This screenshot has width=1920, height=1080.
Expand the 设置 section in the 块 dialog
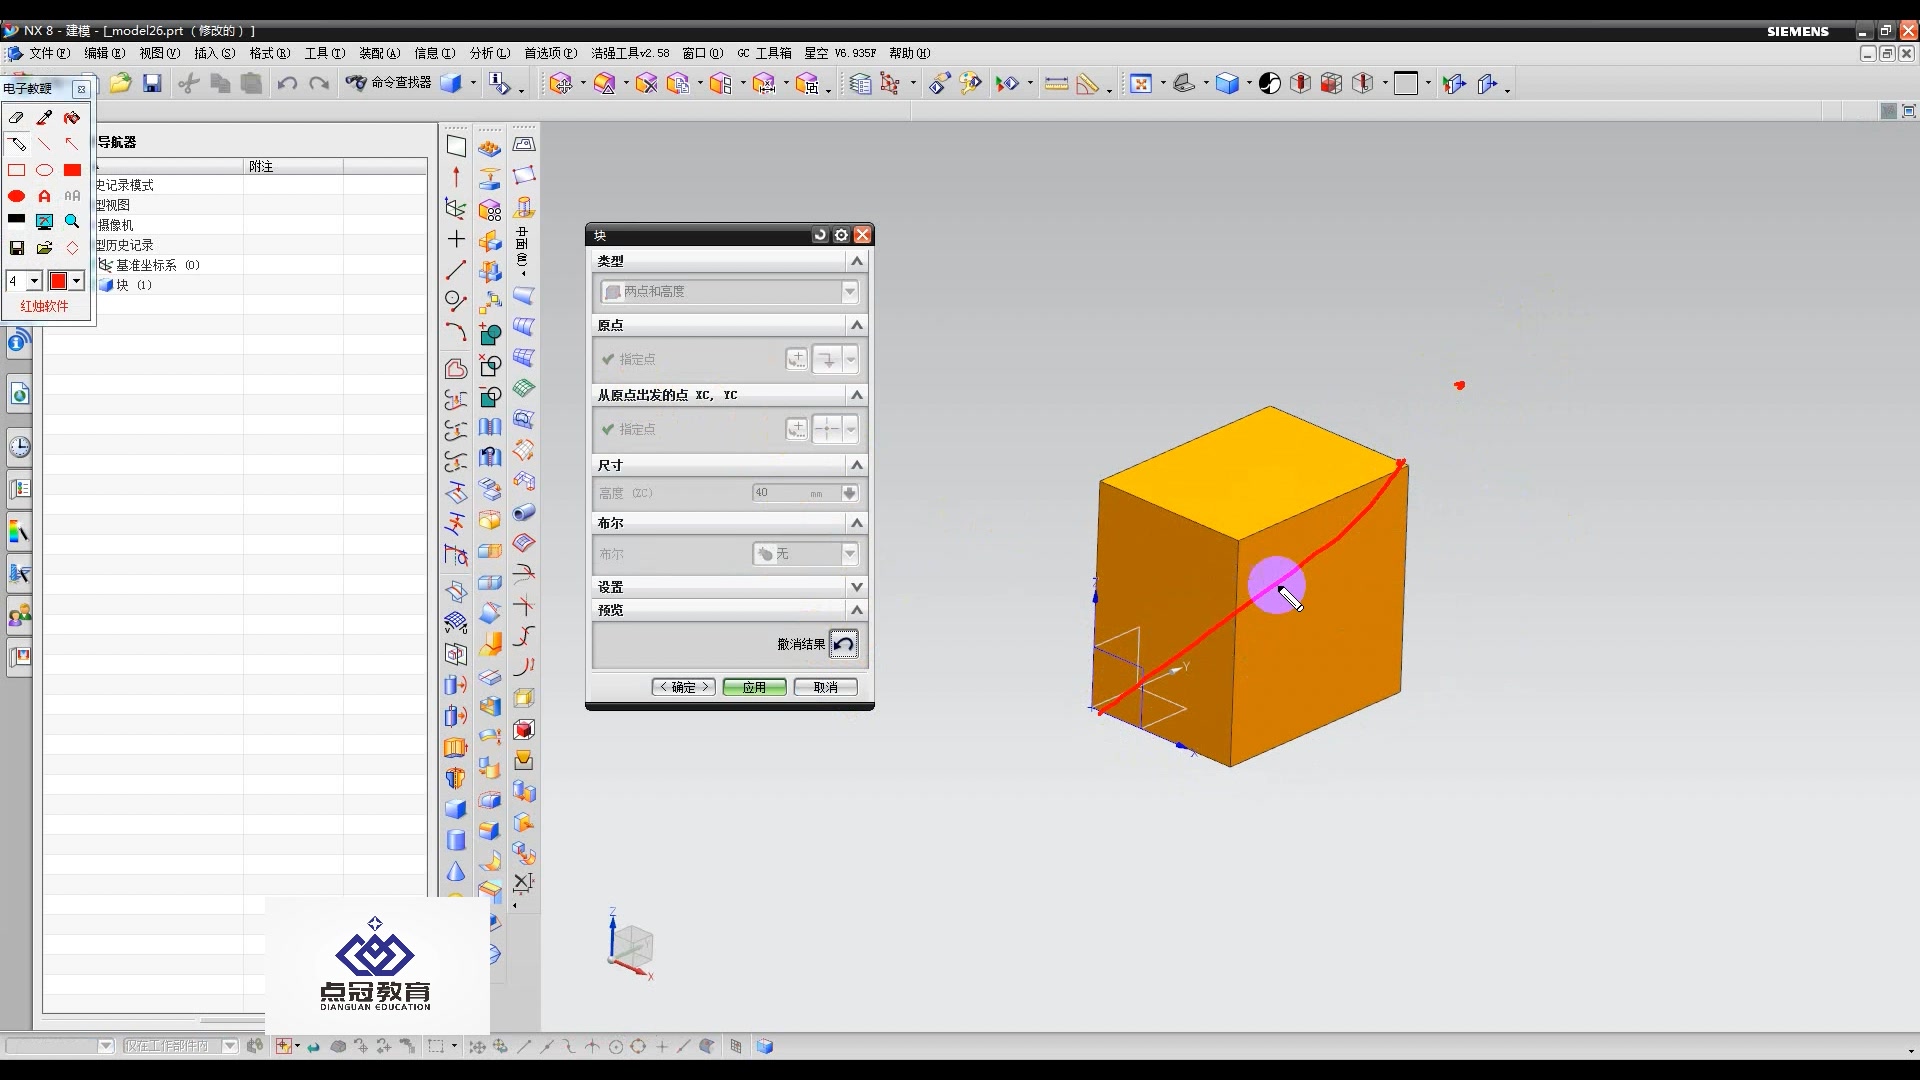(856, 587)
